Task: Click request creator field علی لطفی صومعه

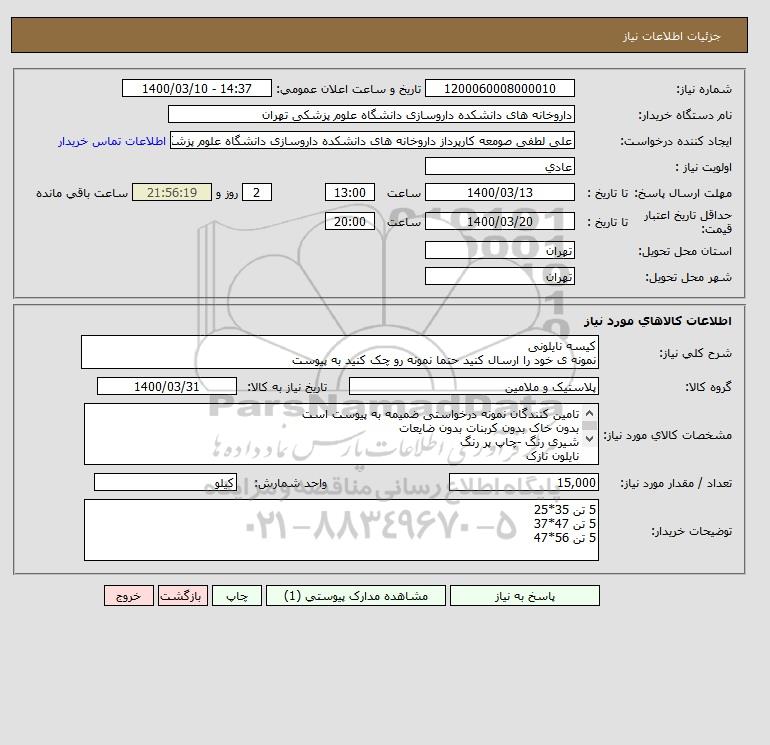Action: pos(372,140)
